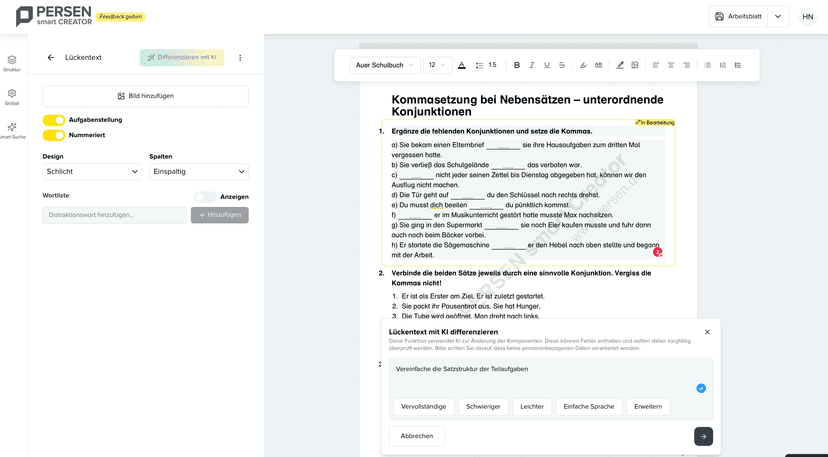
Task: Select the Leichter suggestion chip
Action: (532, 407)
